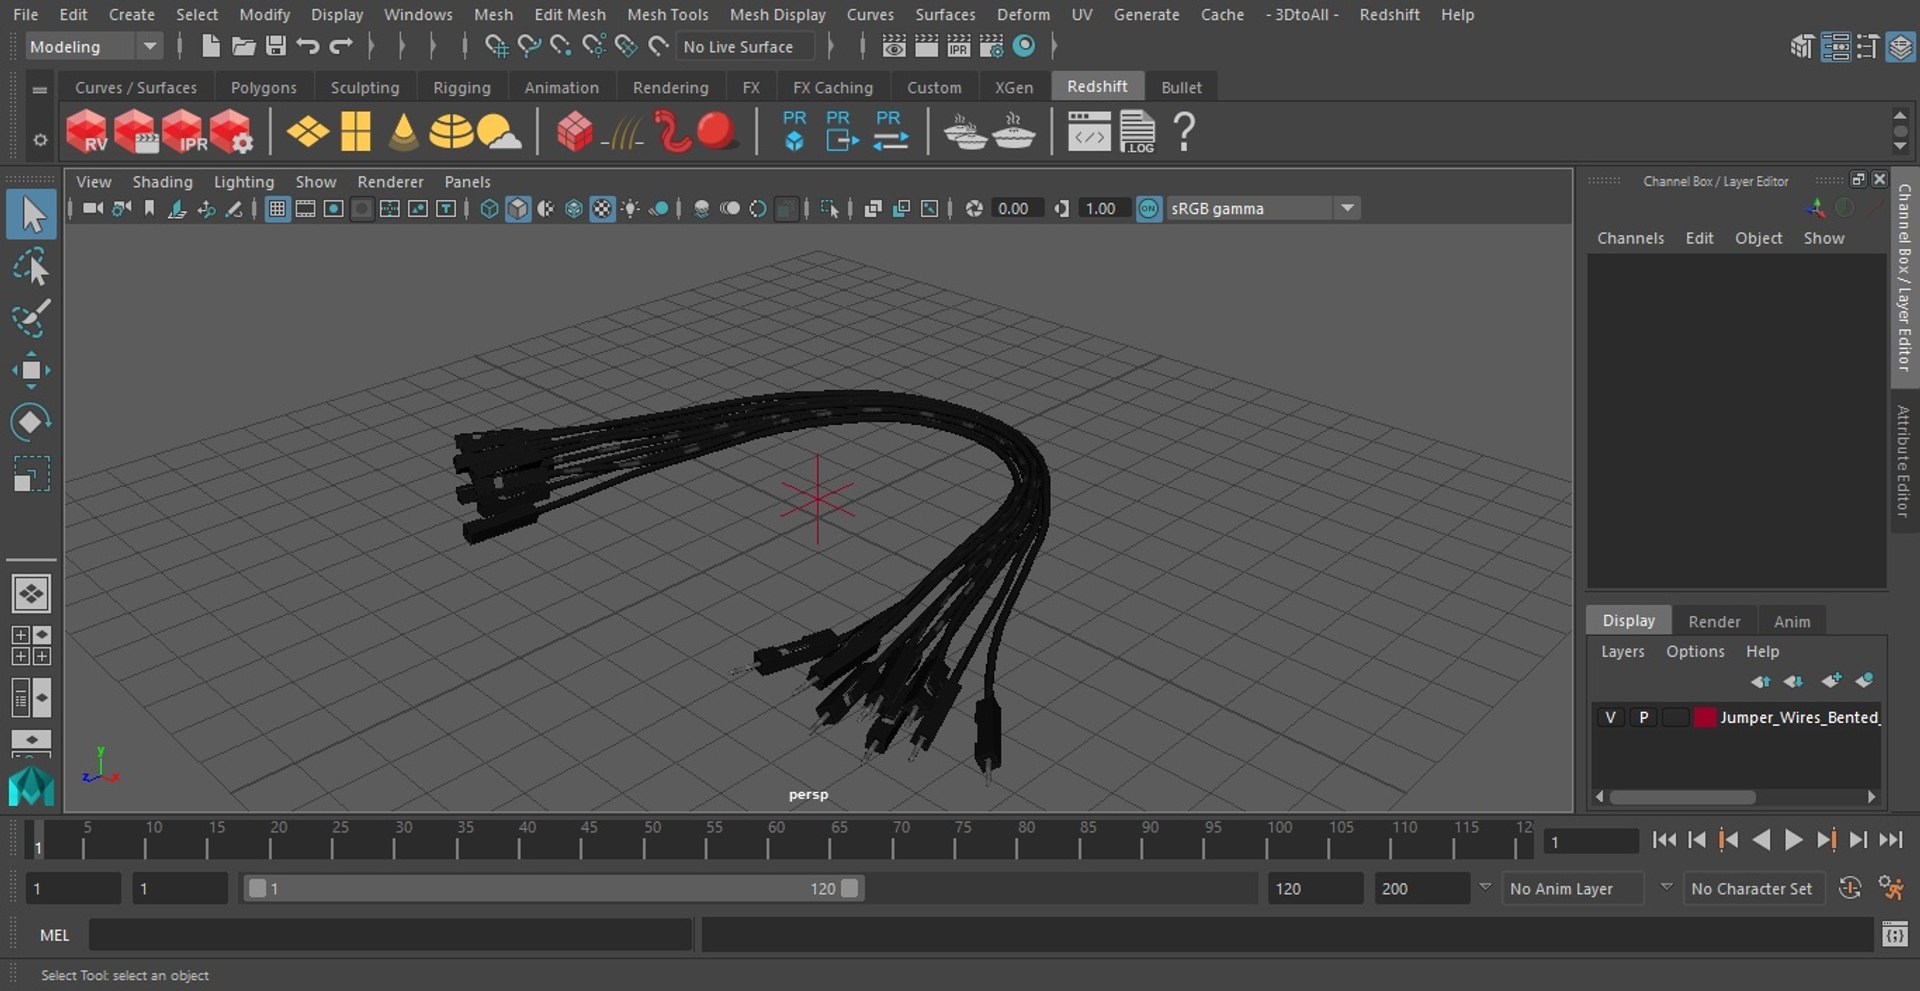Open shelf options gear menu

40,140
